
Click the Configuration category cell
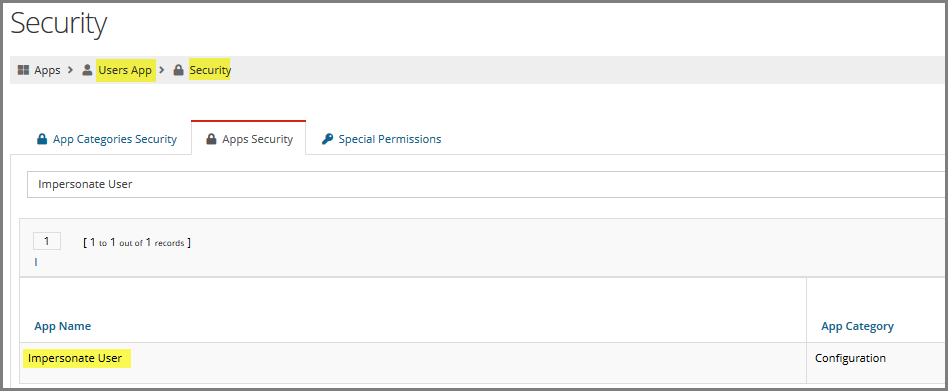850,358
